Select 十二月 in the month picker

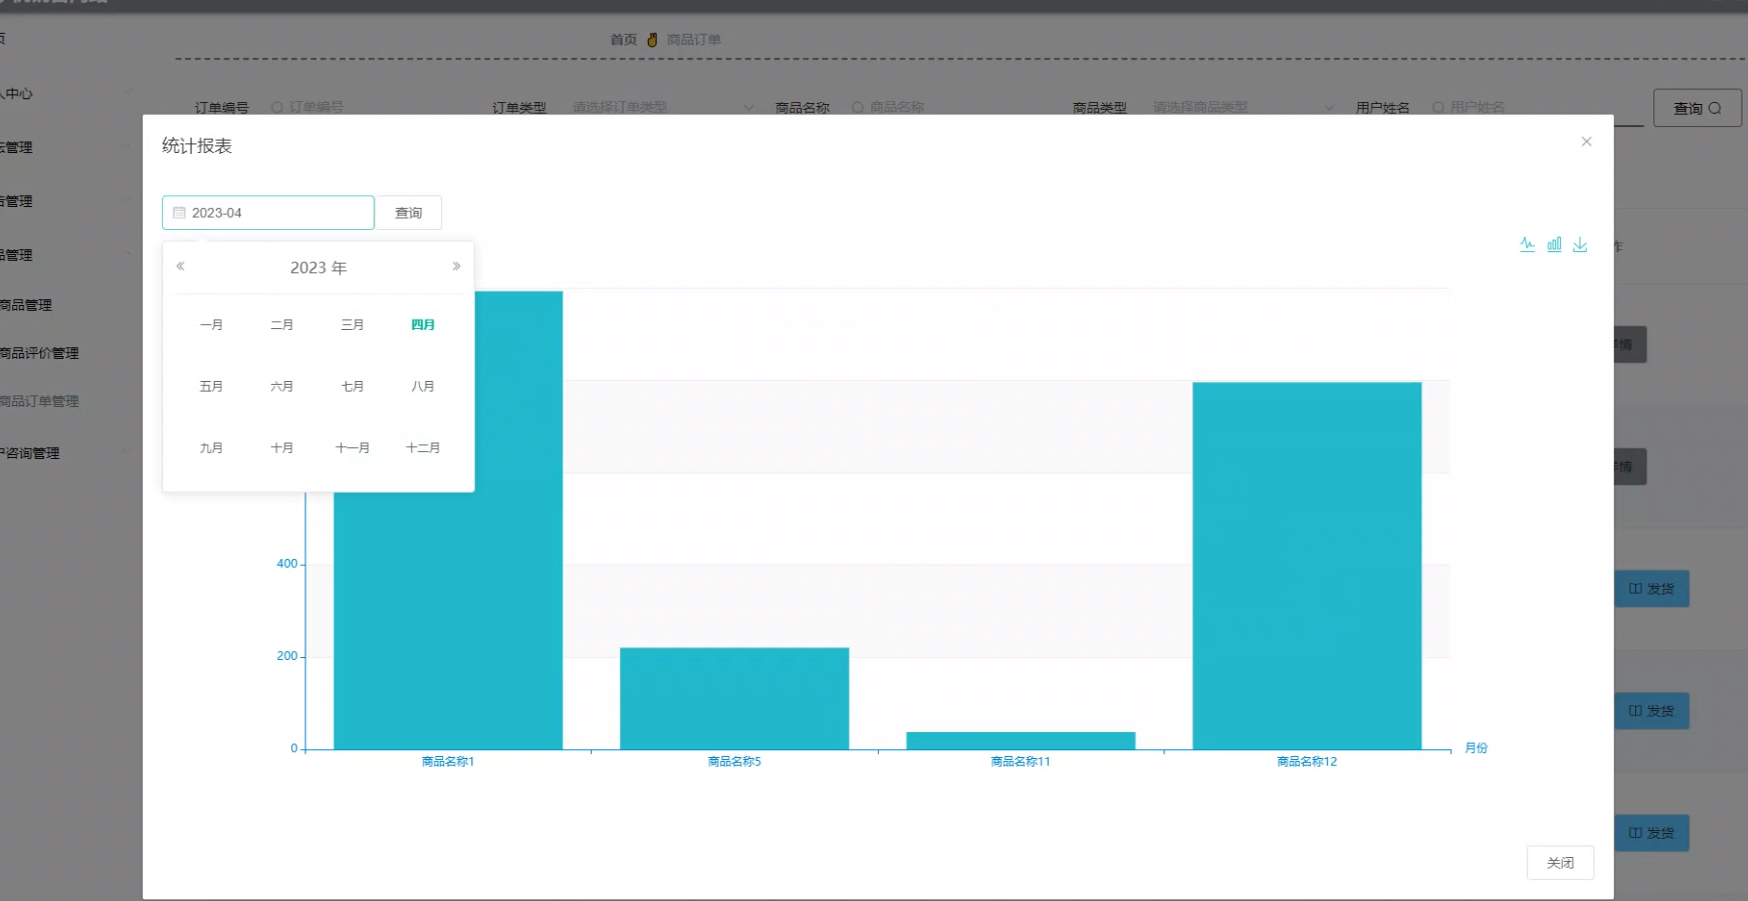click(x=423, y=448)
